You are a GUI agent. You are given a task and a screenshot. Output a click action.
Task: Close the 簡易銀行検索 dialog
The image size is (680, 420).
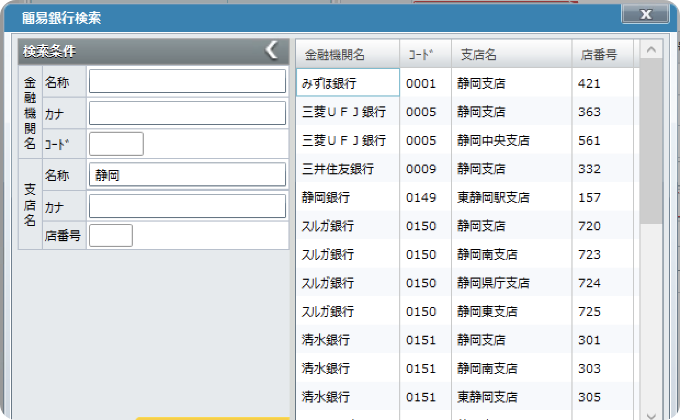tap(645, 14)
